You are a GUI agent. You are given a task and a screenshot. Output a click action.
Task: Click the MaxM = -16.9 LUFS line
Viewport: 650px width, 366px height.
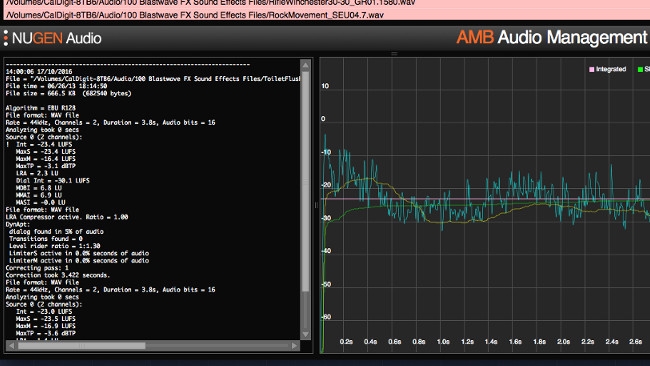pos(46,326)
